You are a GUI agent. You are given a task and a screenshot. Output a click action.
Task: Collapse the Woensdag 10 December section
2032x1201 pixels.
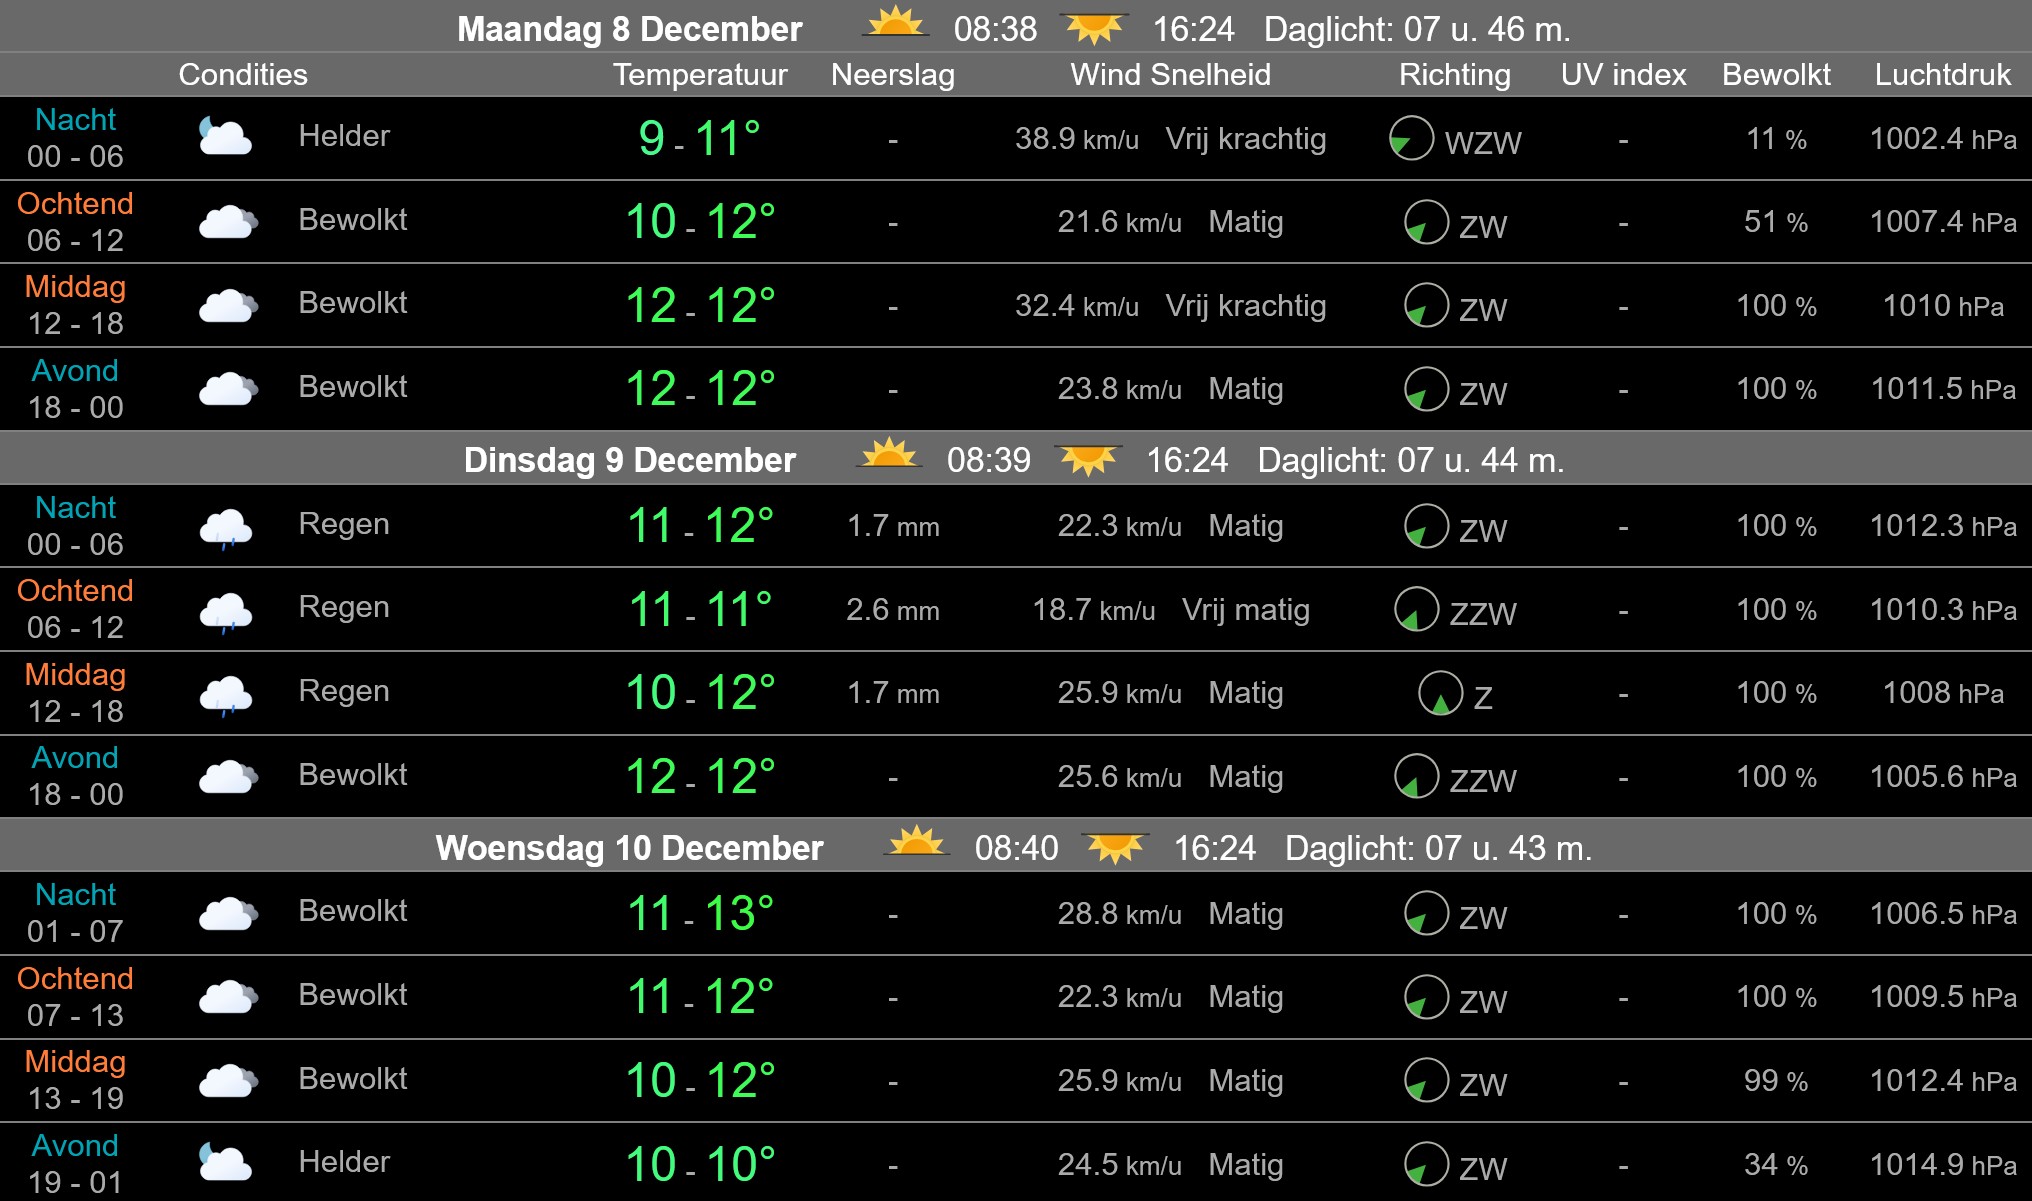628,847
